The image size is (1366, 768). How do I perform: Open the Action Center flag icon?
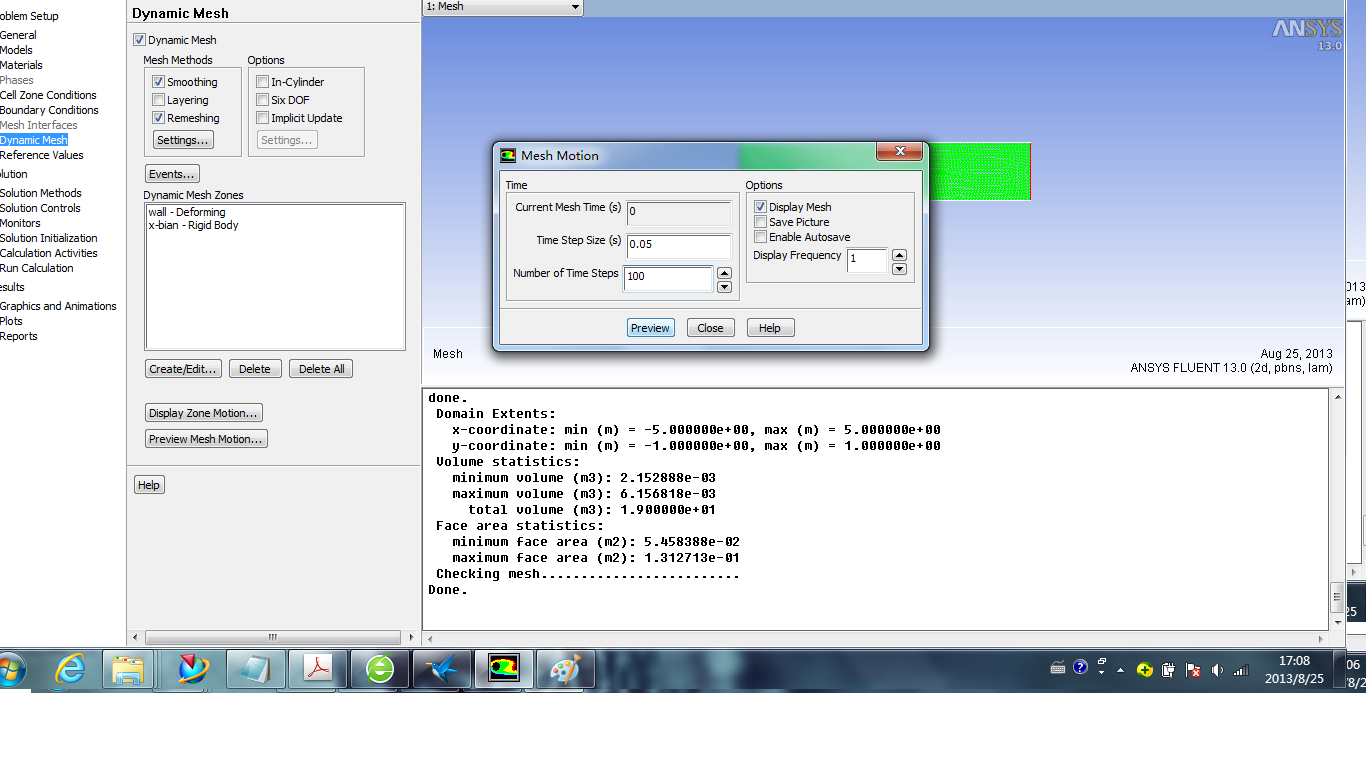1192,670
